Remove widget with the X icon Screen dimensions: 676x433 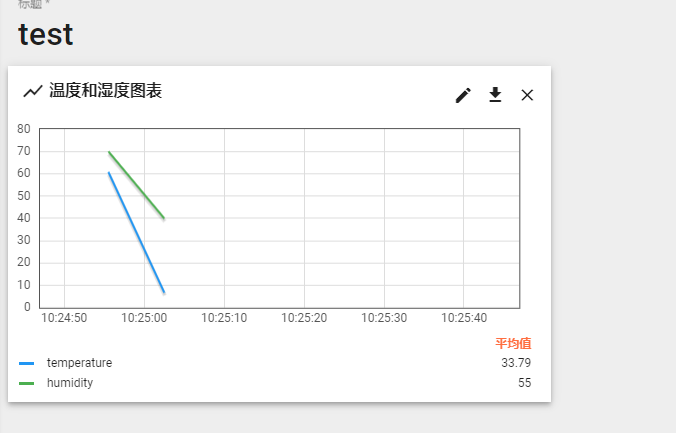click(527, 95)
